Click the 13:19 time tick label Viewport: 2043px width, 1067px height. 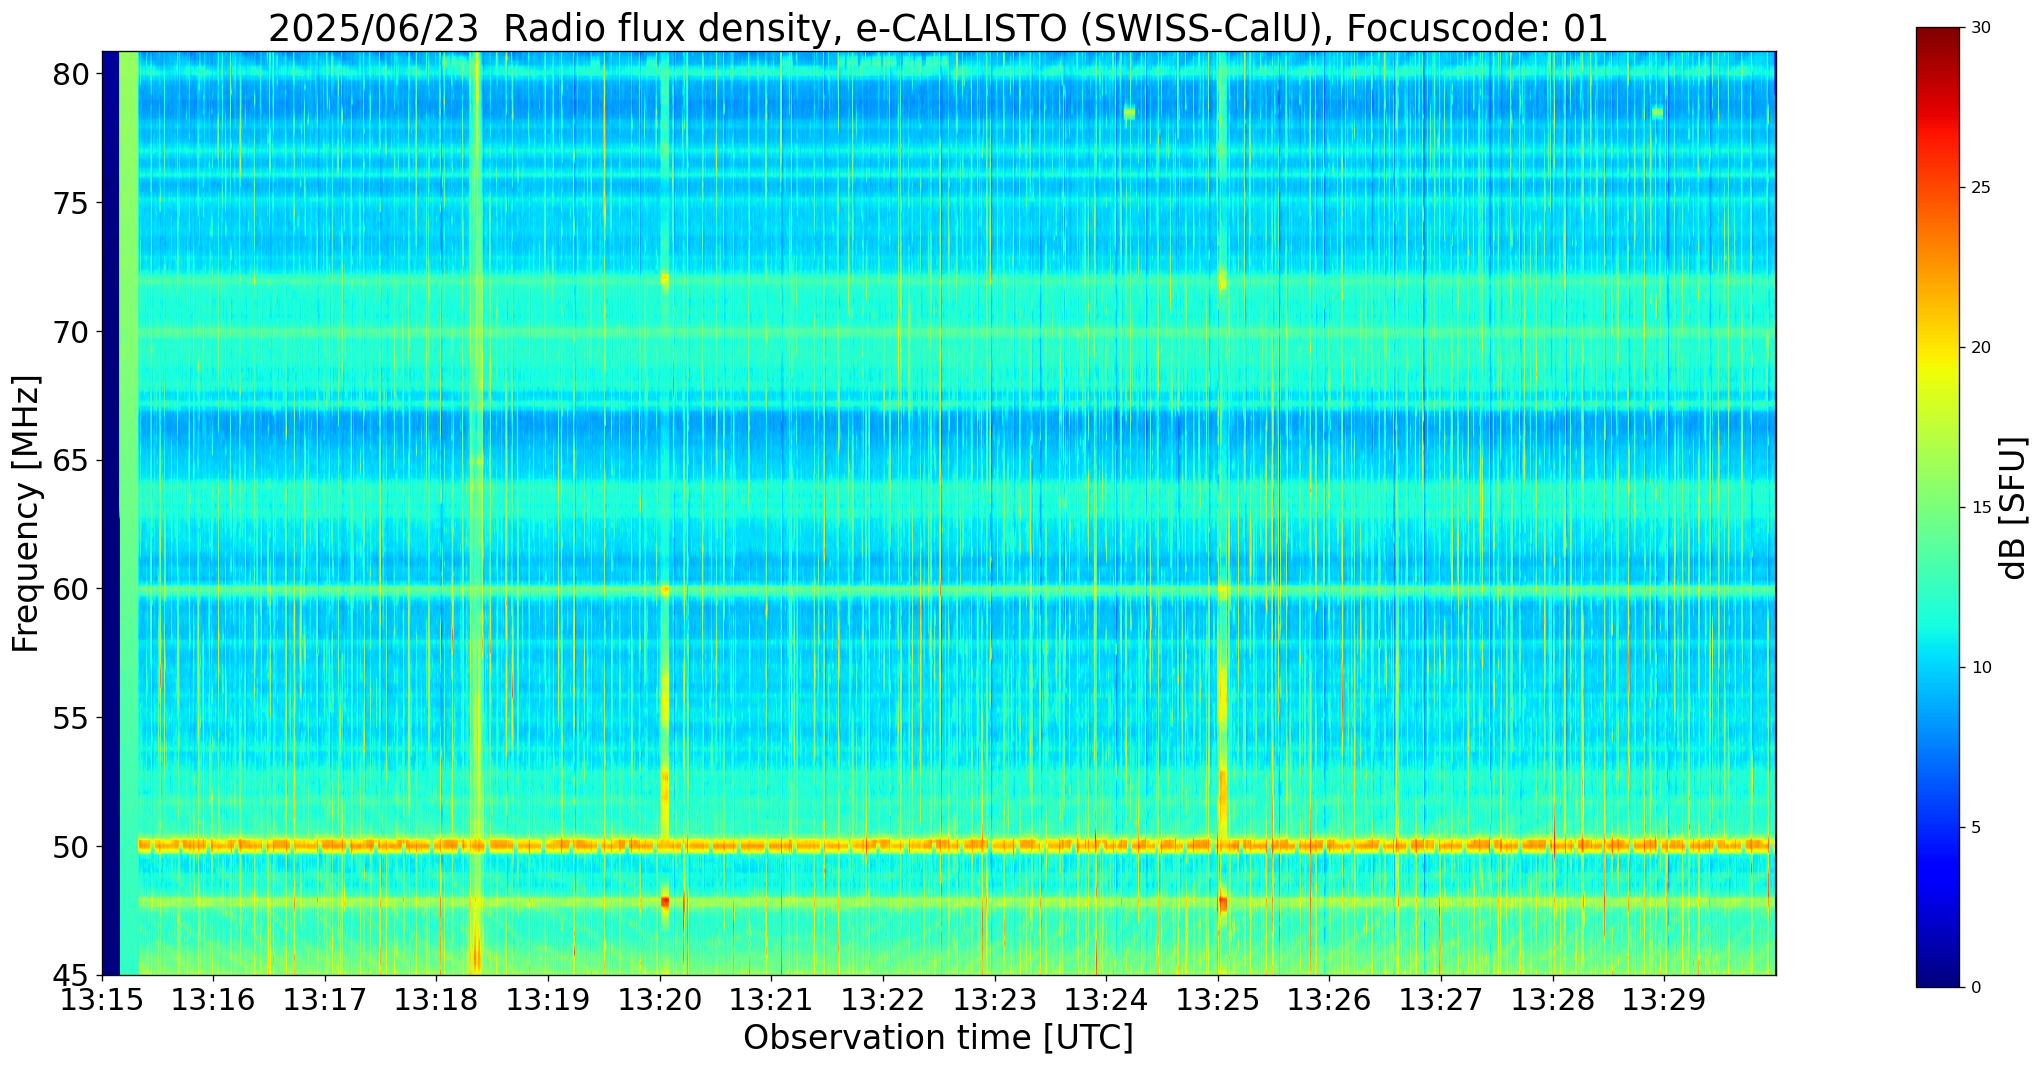point(547,1000)
